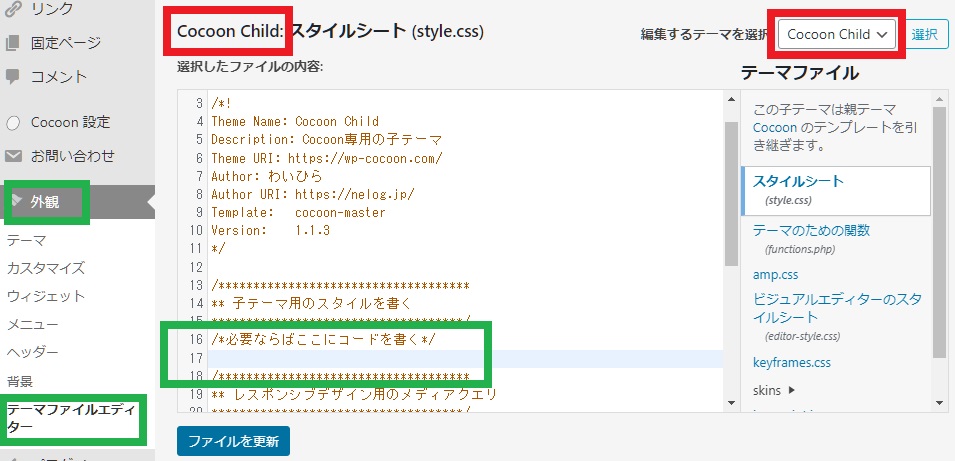Place cursor on empty line 17
The image size is (955, 461).
click(x=467, y=359)
